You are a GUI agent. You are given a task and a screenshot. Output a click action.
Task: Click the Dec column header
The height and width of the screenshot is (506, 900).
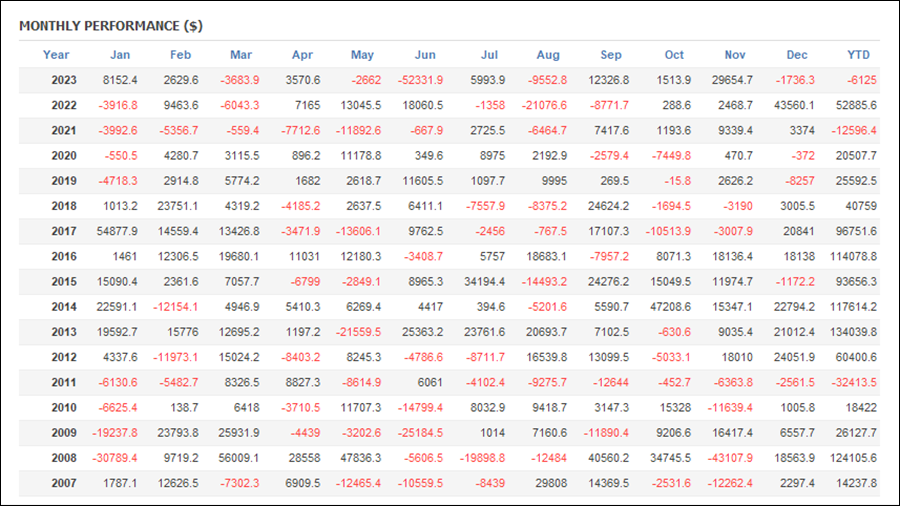797,55
